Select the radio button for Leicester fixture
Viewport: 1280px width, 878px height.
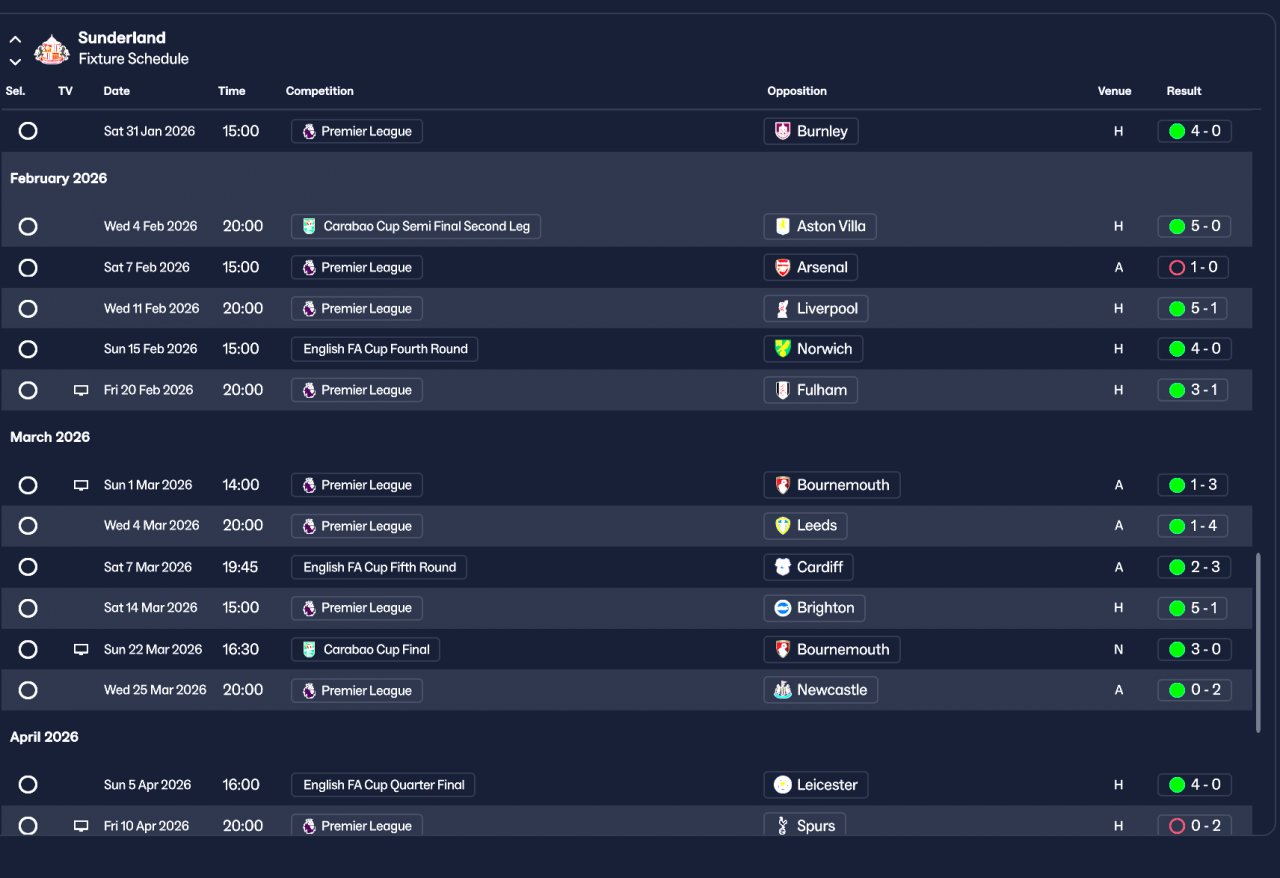28,785
